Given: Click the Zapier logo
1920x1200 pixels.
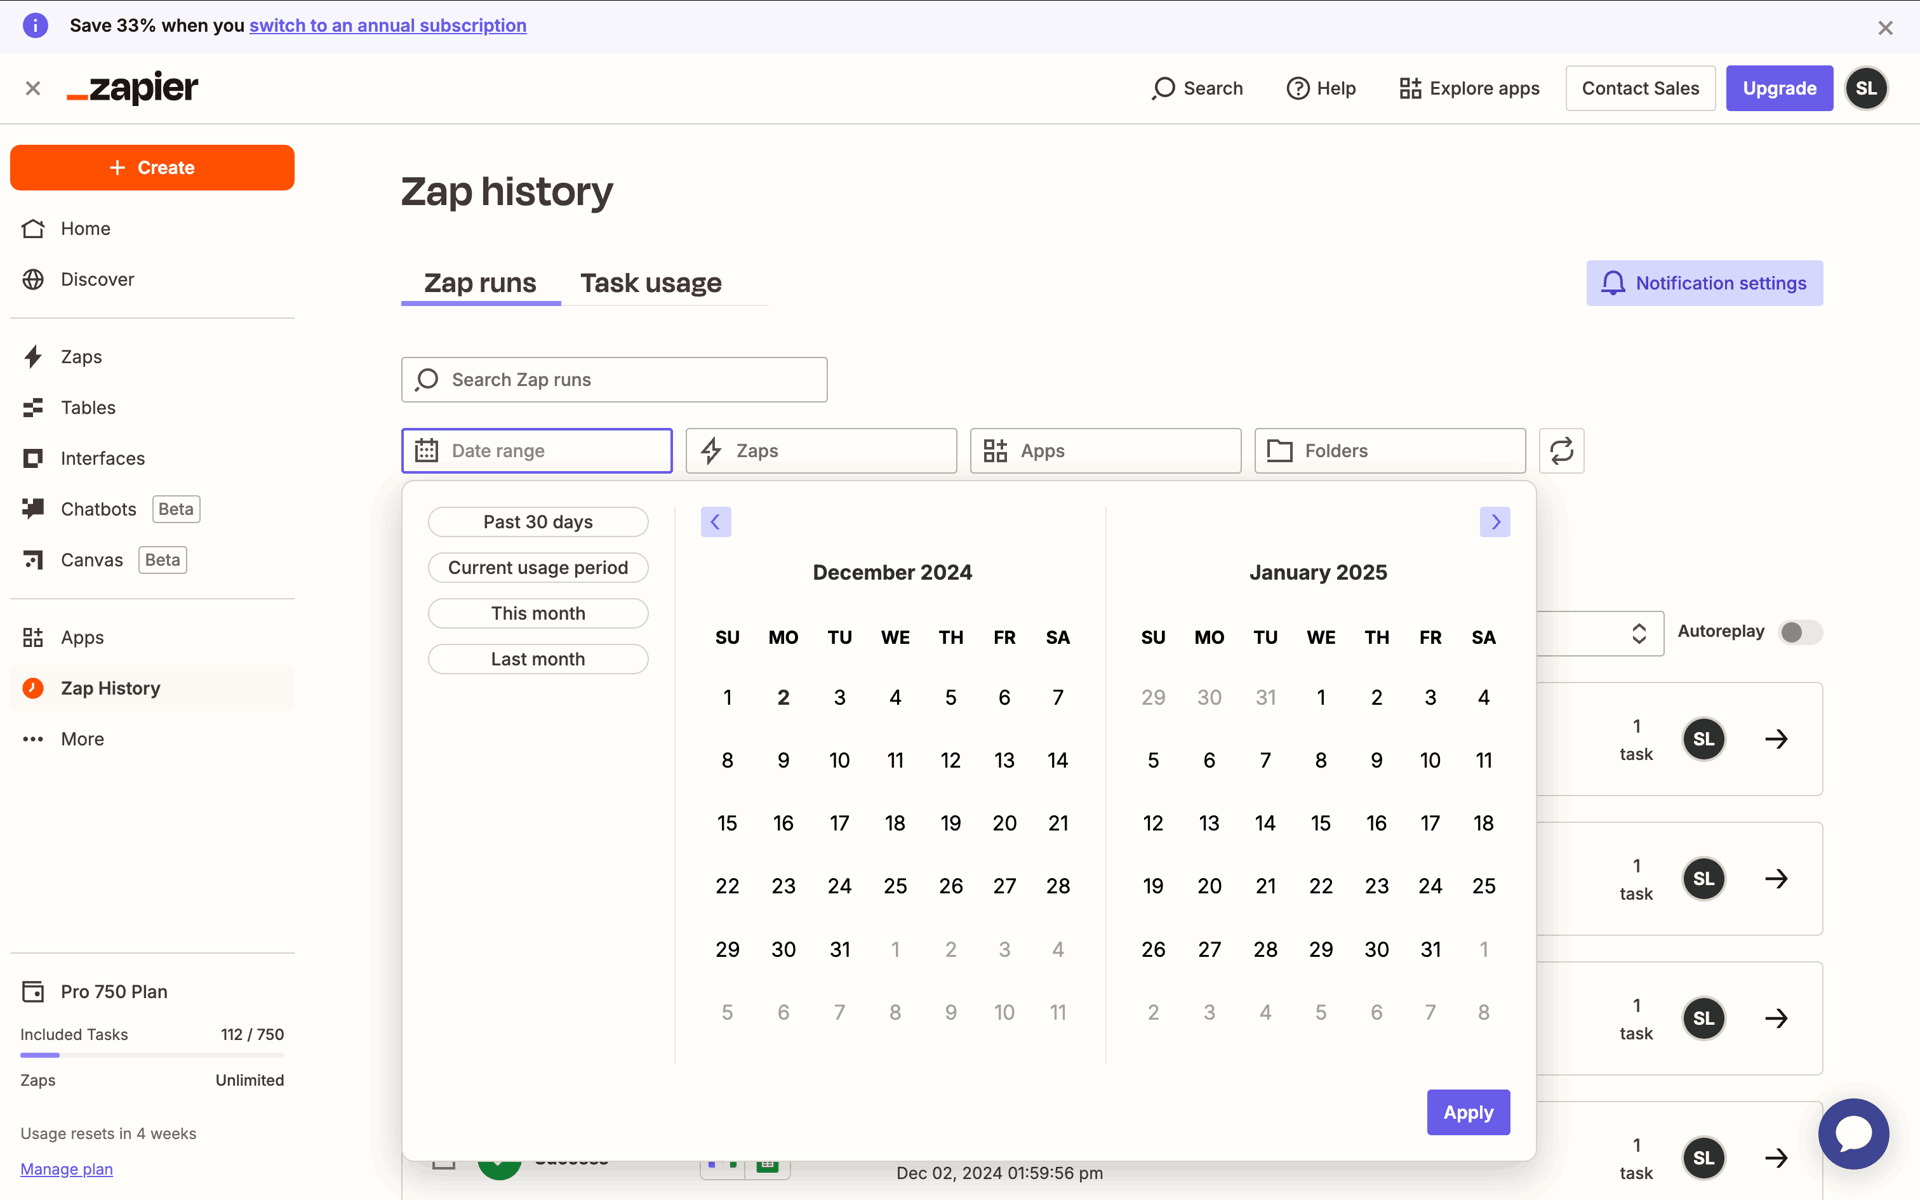Looking at the screenshot, I should click(x=132, y=88).
